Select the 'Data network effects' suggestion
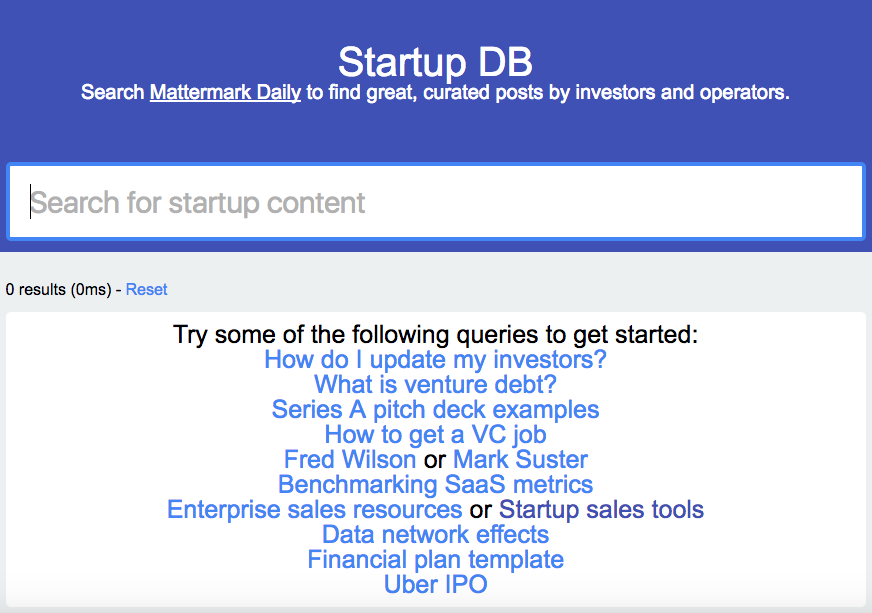The width and height of the screenshot is (872, 613). coord(435,535)
